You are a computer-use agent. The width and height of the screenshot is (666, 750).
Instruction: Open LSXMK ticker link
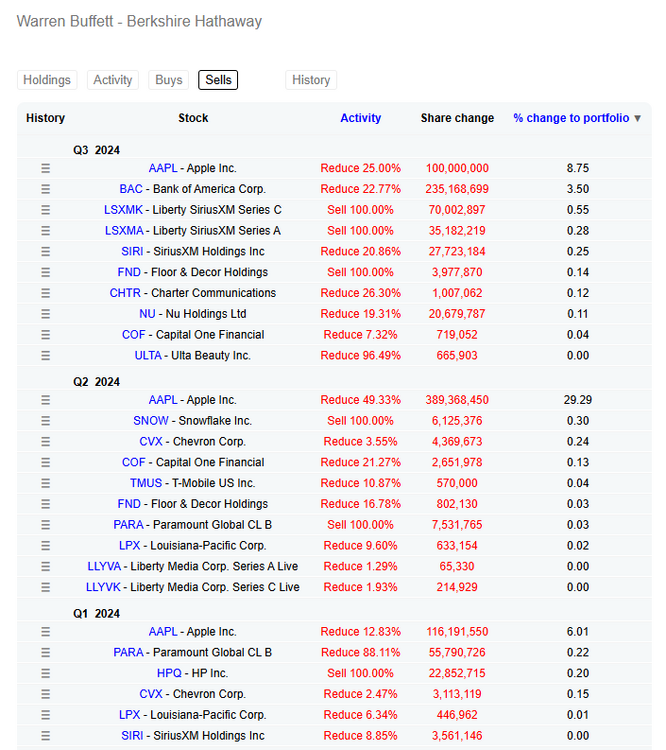point(123,210)
